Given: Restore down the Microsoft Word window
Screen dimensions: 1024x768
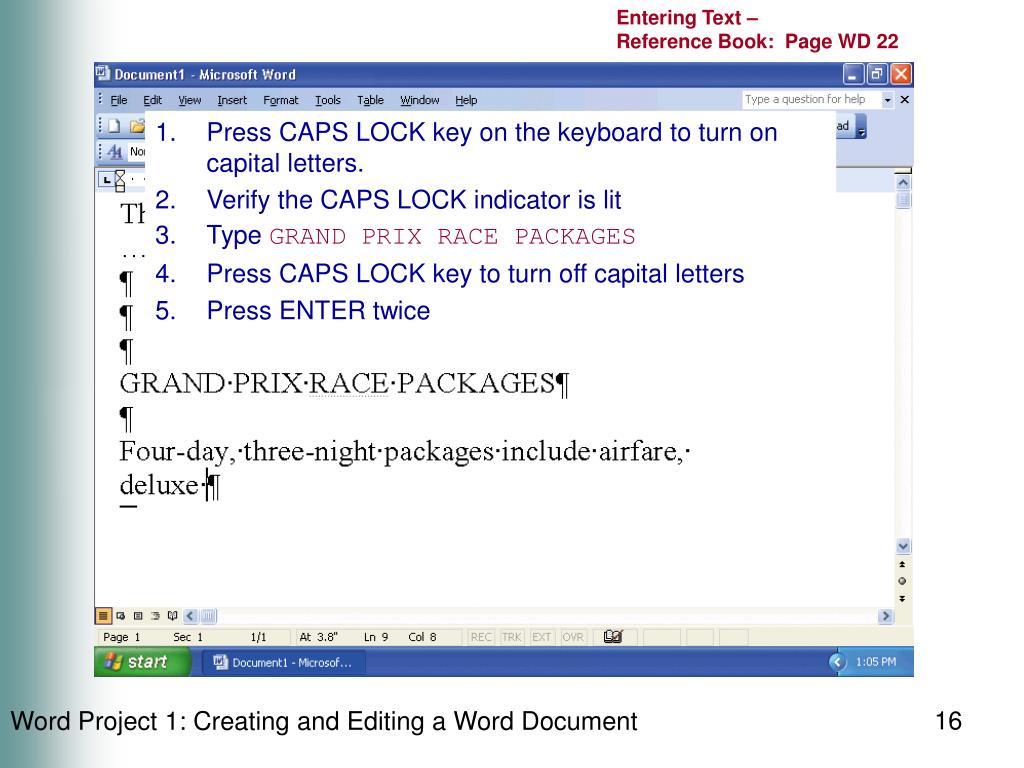Looking at the screenshot, I should click(876, 74).
